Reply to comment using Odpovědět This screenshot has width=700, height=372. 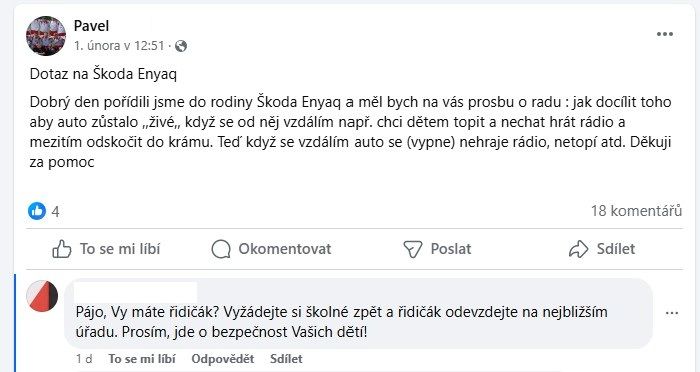[223, 359]
